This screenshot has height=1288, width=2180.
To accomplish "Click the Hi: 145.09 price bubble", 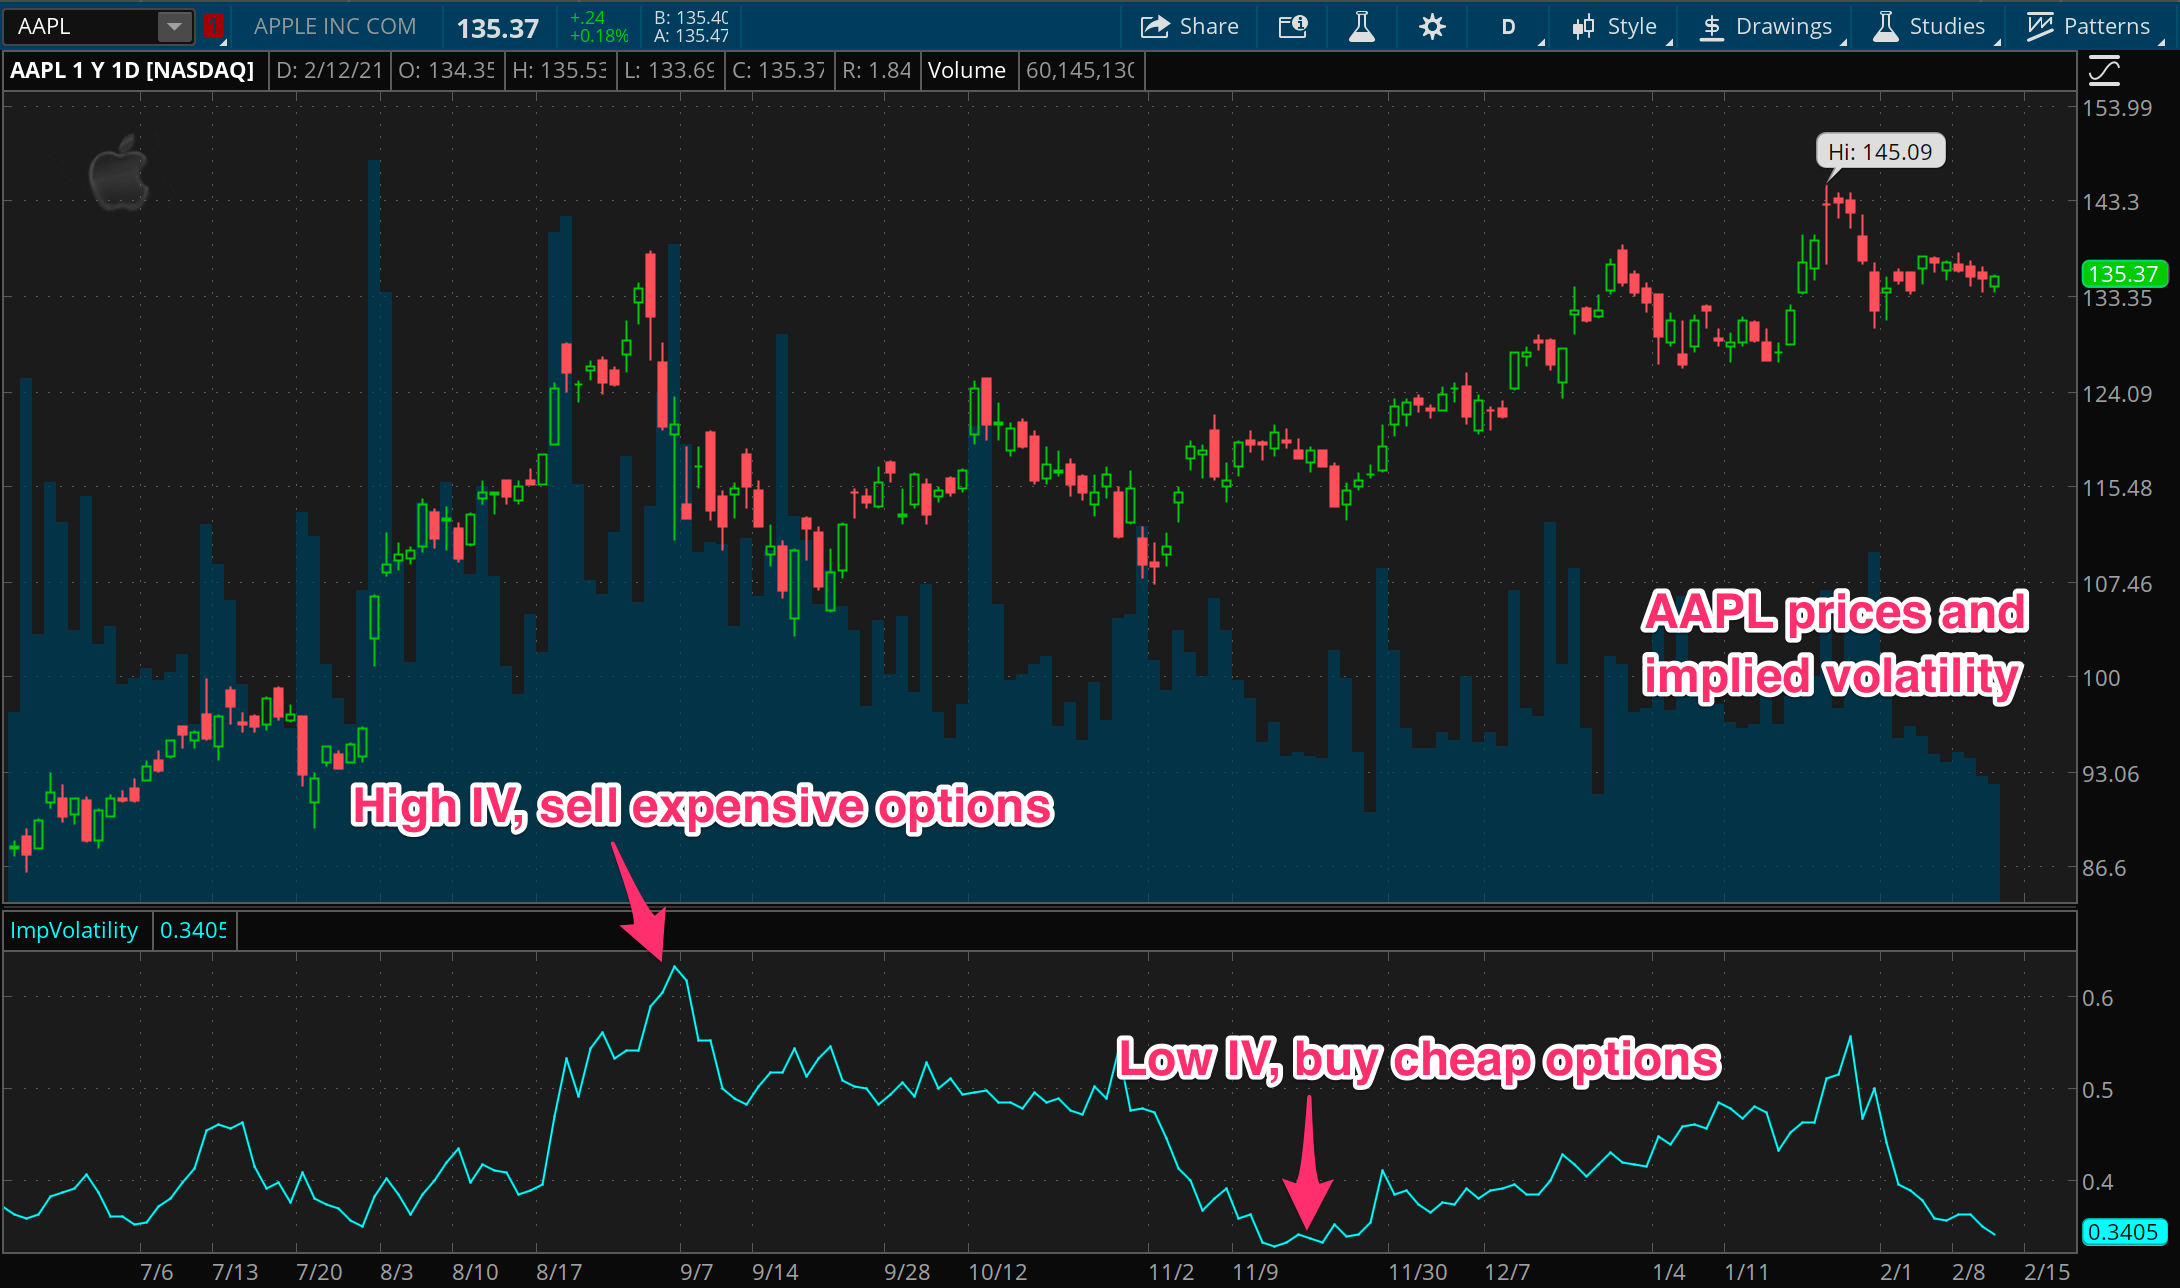I will point(1880,151).
